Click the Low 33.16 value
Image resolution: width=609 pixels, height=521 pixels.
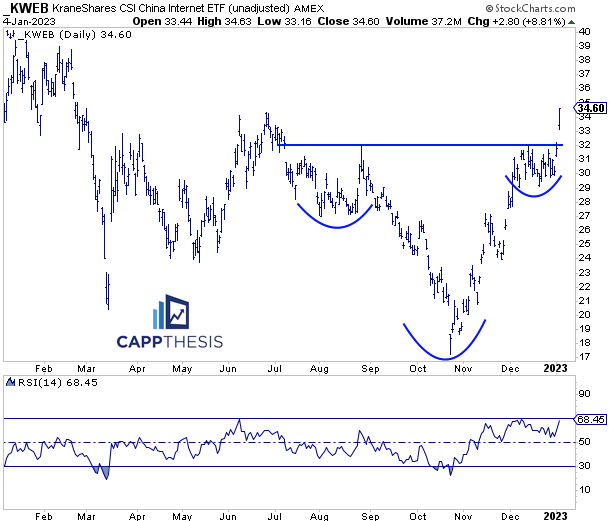[x=284, y=21]
